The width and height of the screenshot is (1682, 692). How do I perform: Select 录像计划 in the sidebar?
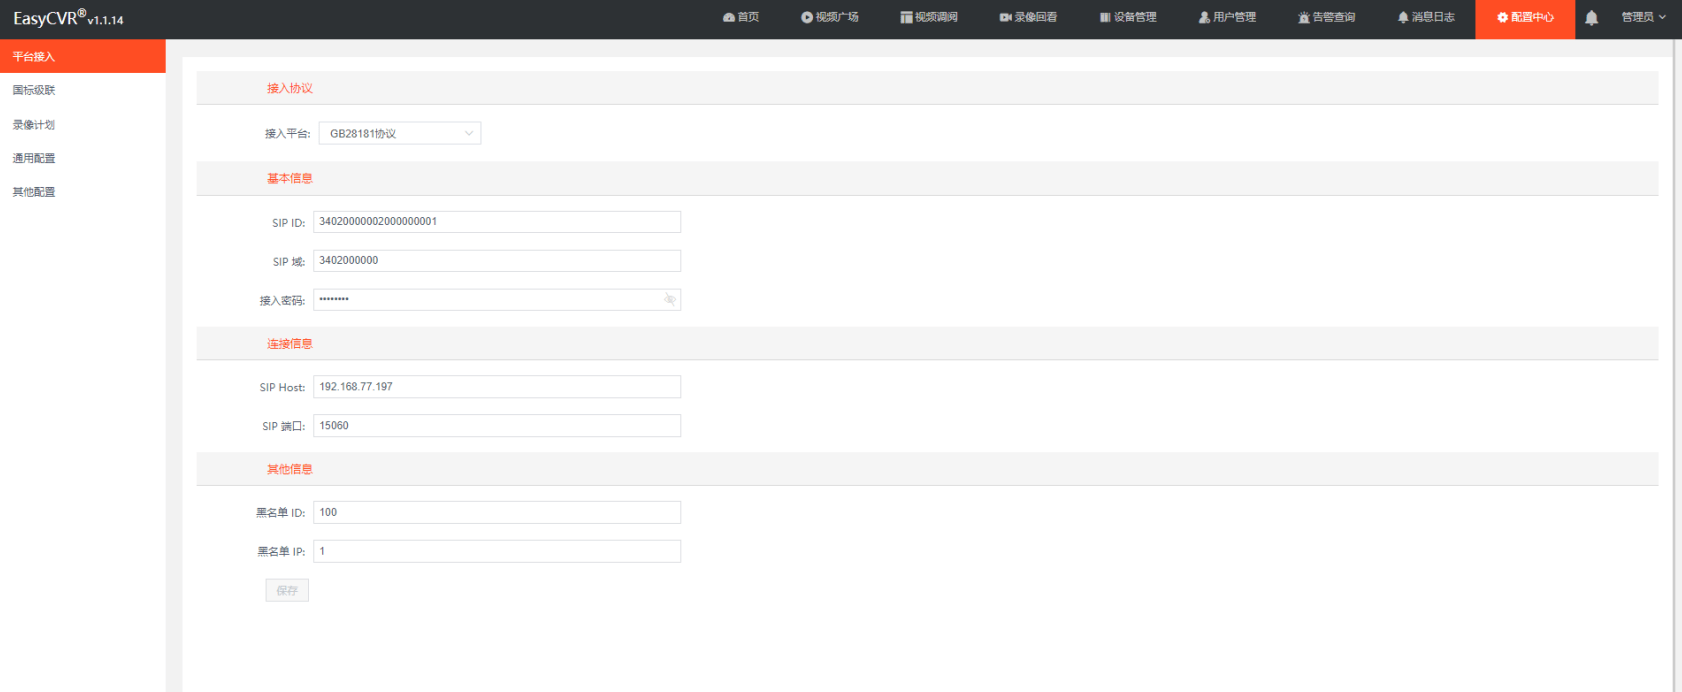point(34,125)
